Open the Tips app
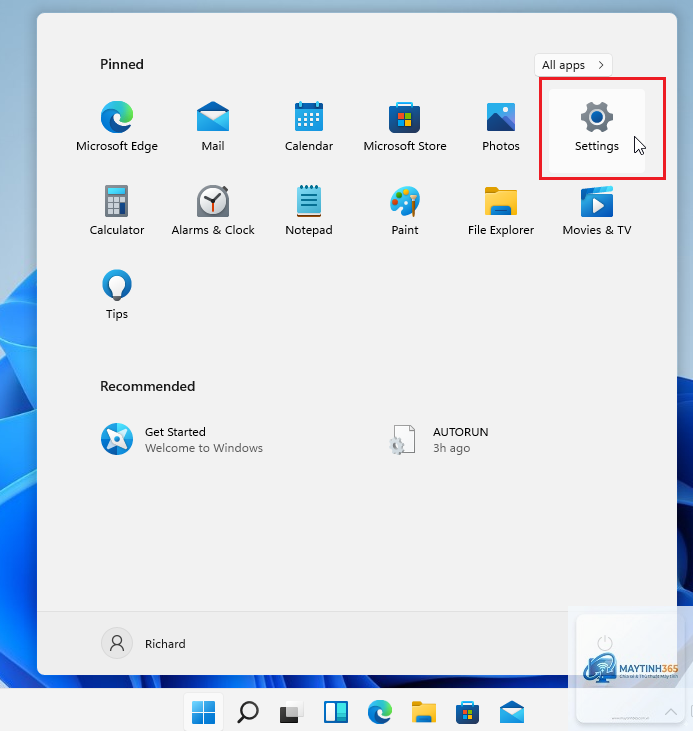Viewport: 693px width, 731px height. (x=117, y=294)
